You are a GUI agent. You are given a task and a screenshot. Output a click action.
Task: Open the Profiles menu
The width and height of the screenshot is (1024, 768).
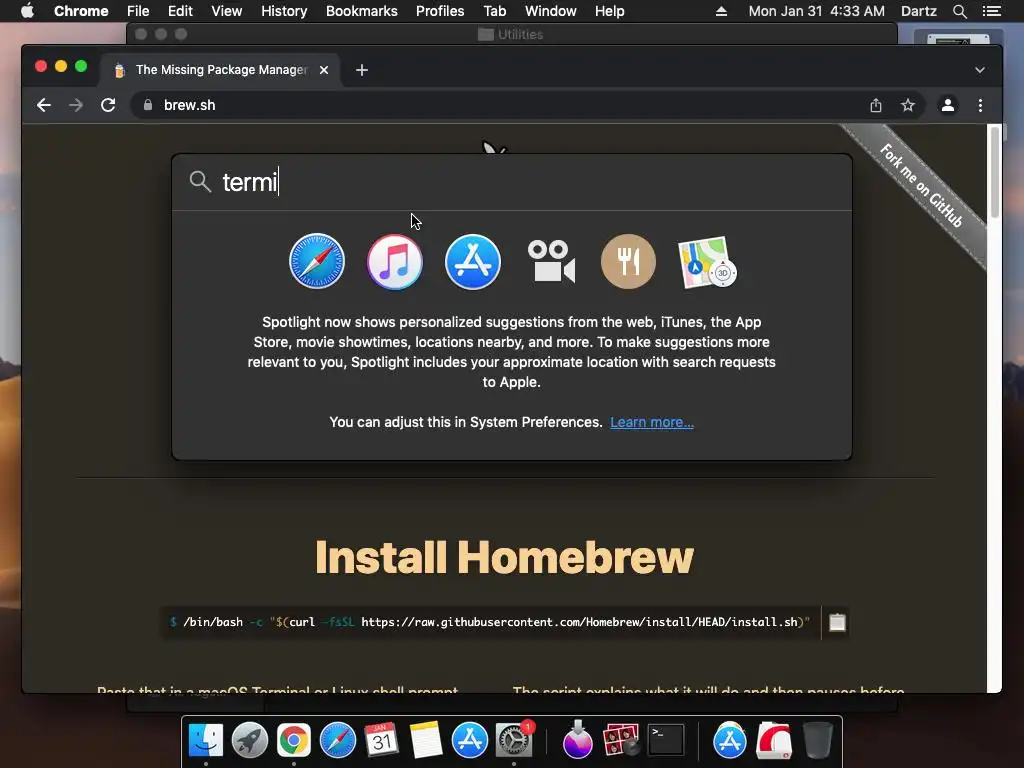tap(440, 11)
